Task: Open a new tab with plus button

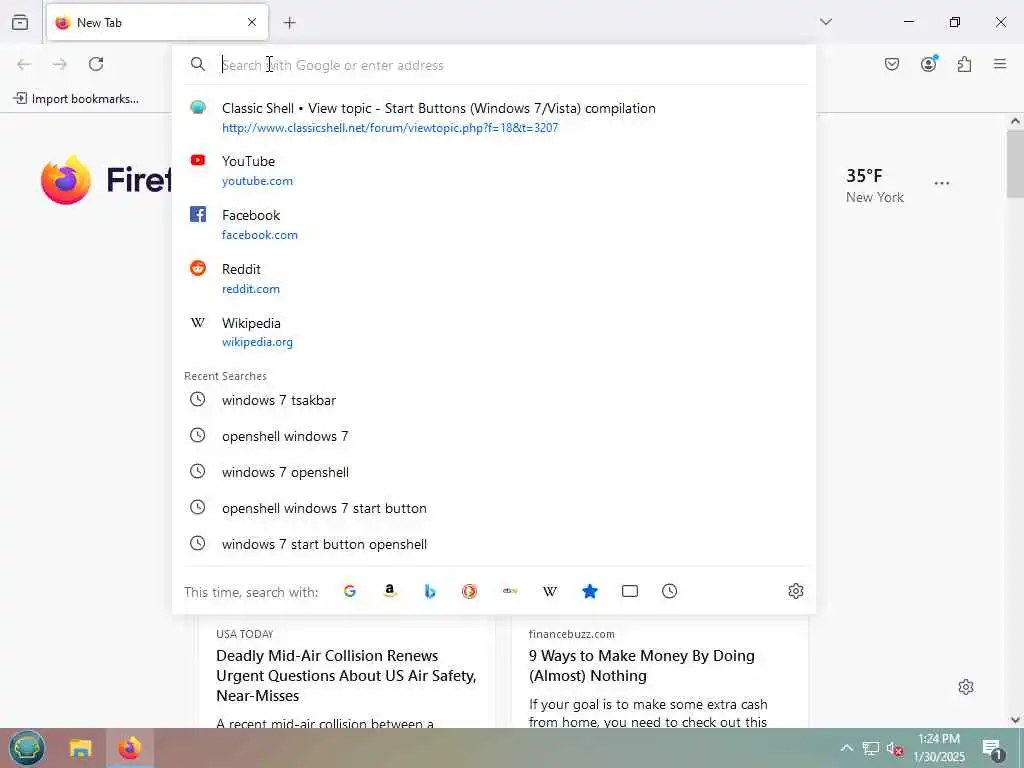Action: tap(290, 23)
